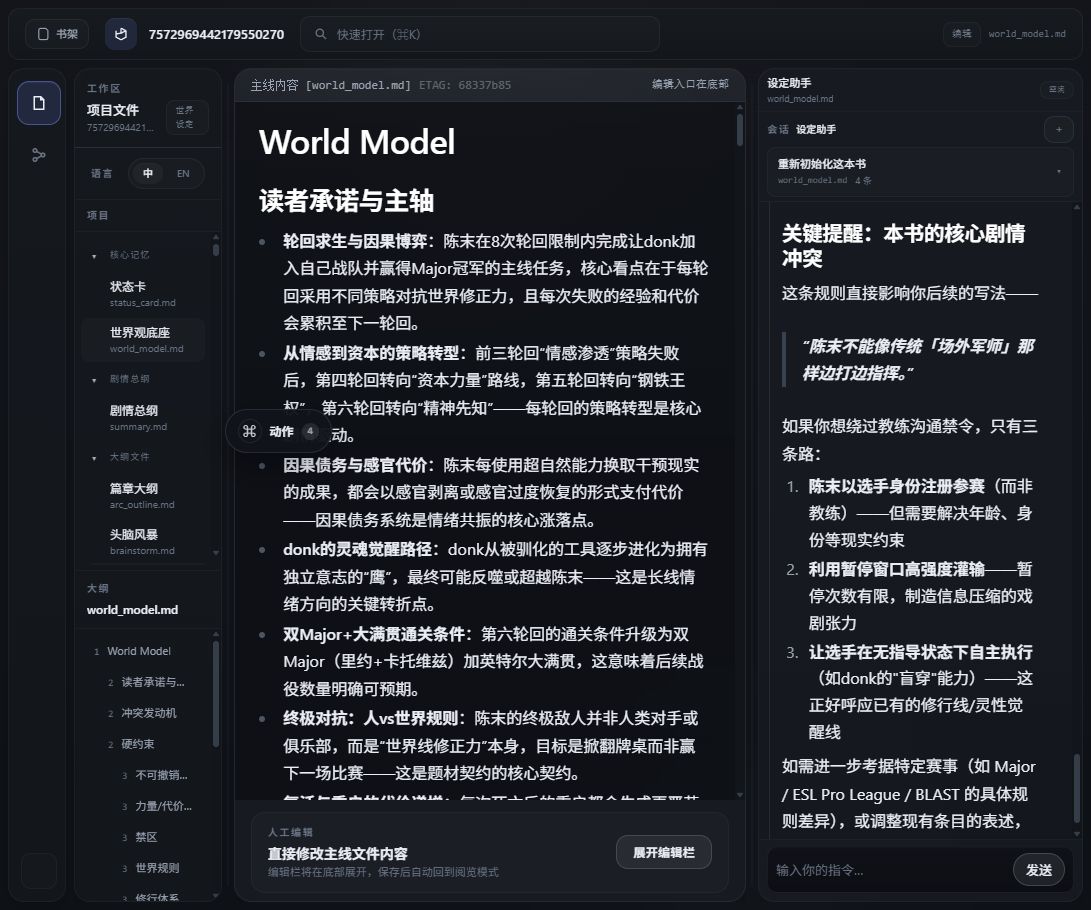
Task: Click the empty rounded button at rail bottom
Action: coord(39,870)
